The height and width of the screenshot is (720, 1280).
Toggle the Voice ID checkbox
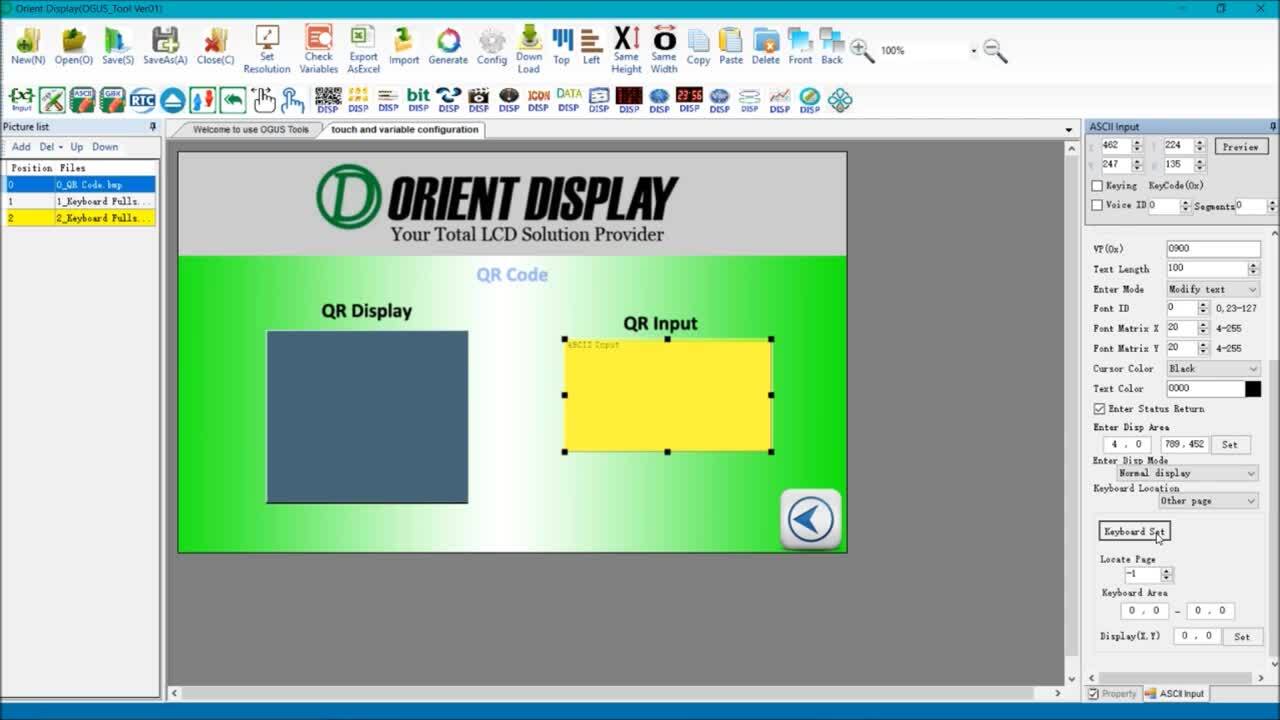click(x=1097, y=205)
